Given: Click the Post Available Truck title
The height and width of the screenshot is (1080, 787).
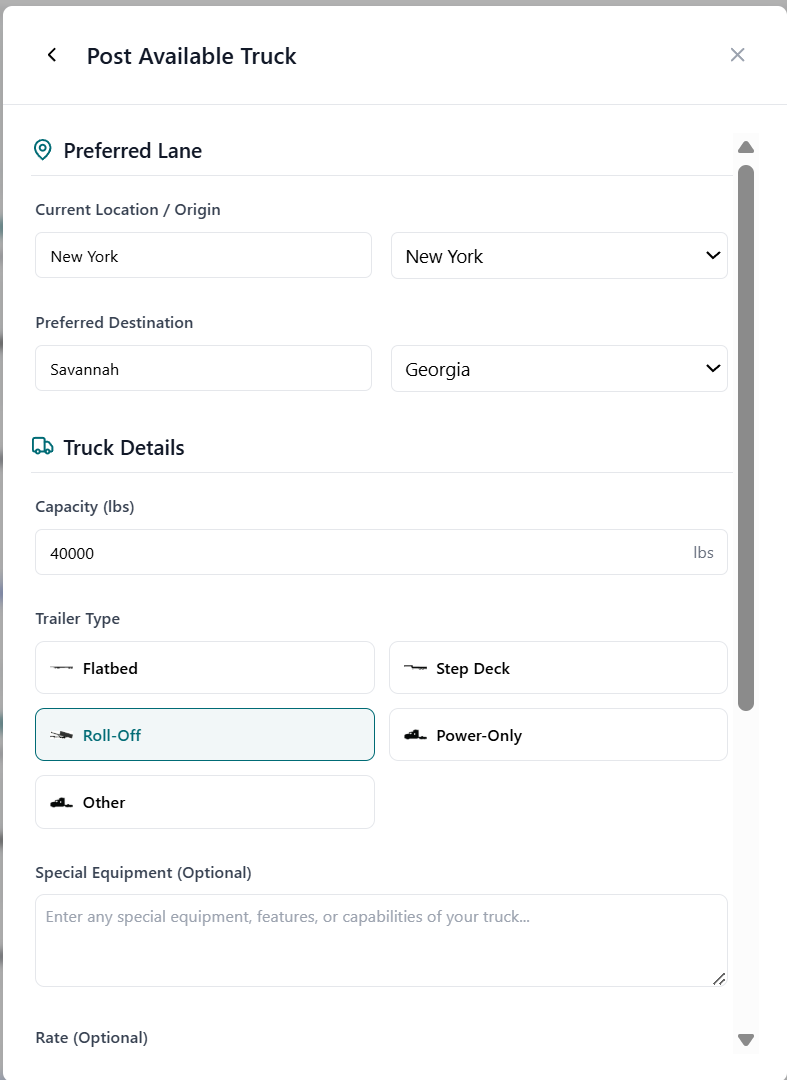Looking at the screenshot, I should click(191, 56).
